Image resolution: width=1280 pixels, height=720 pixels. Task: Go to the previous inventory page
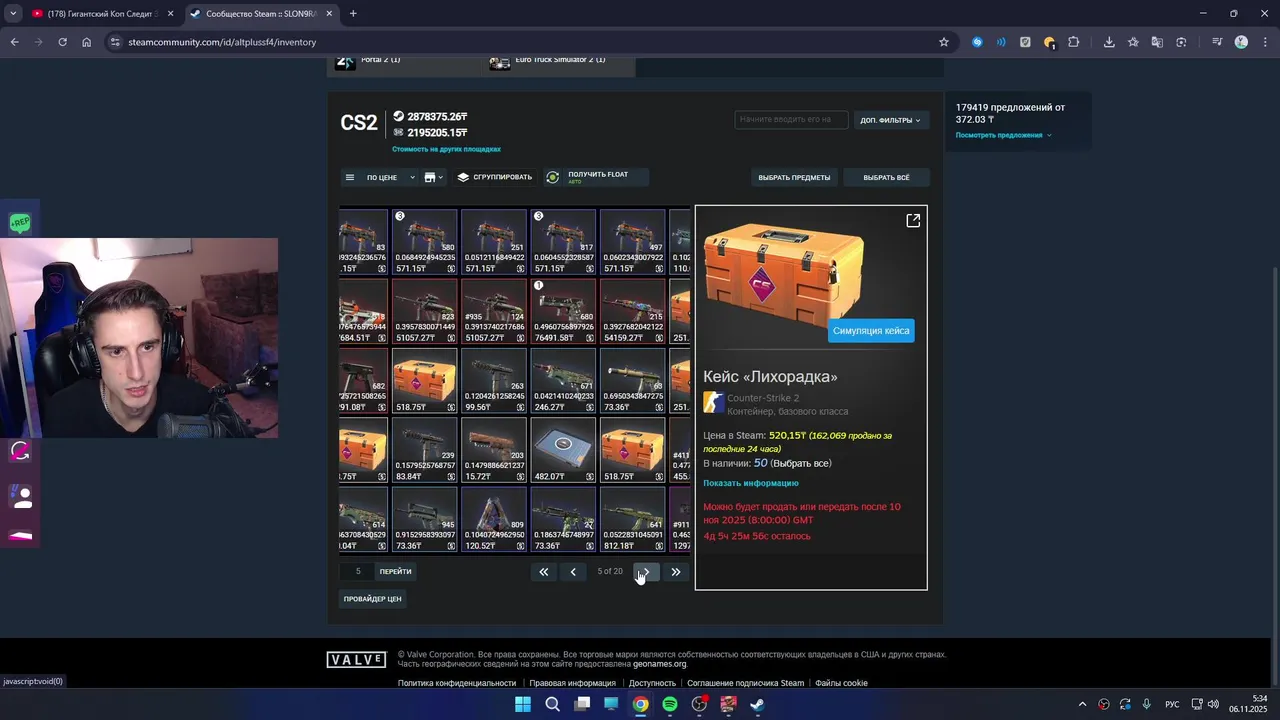pos(573,572)
